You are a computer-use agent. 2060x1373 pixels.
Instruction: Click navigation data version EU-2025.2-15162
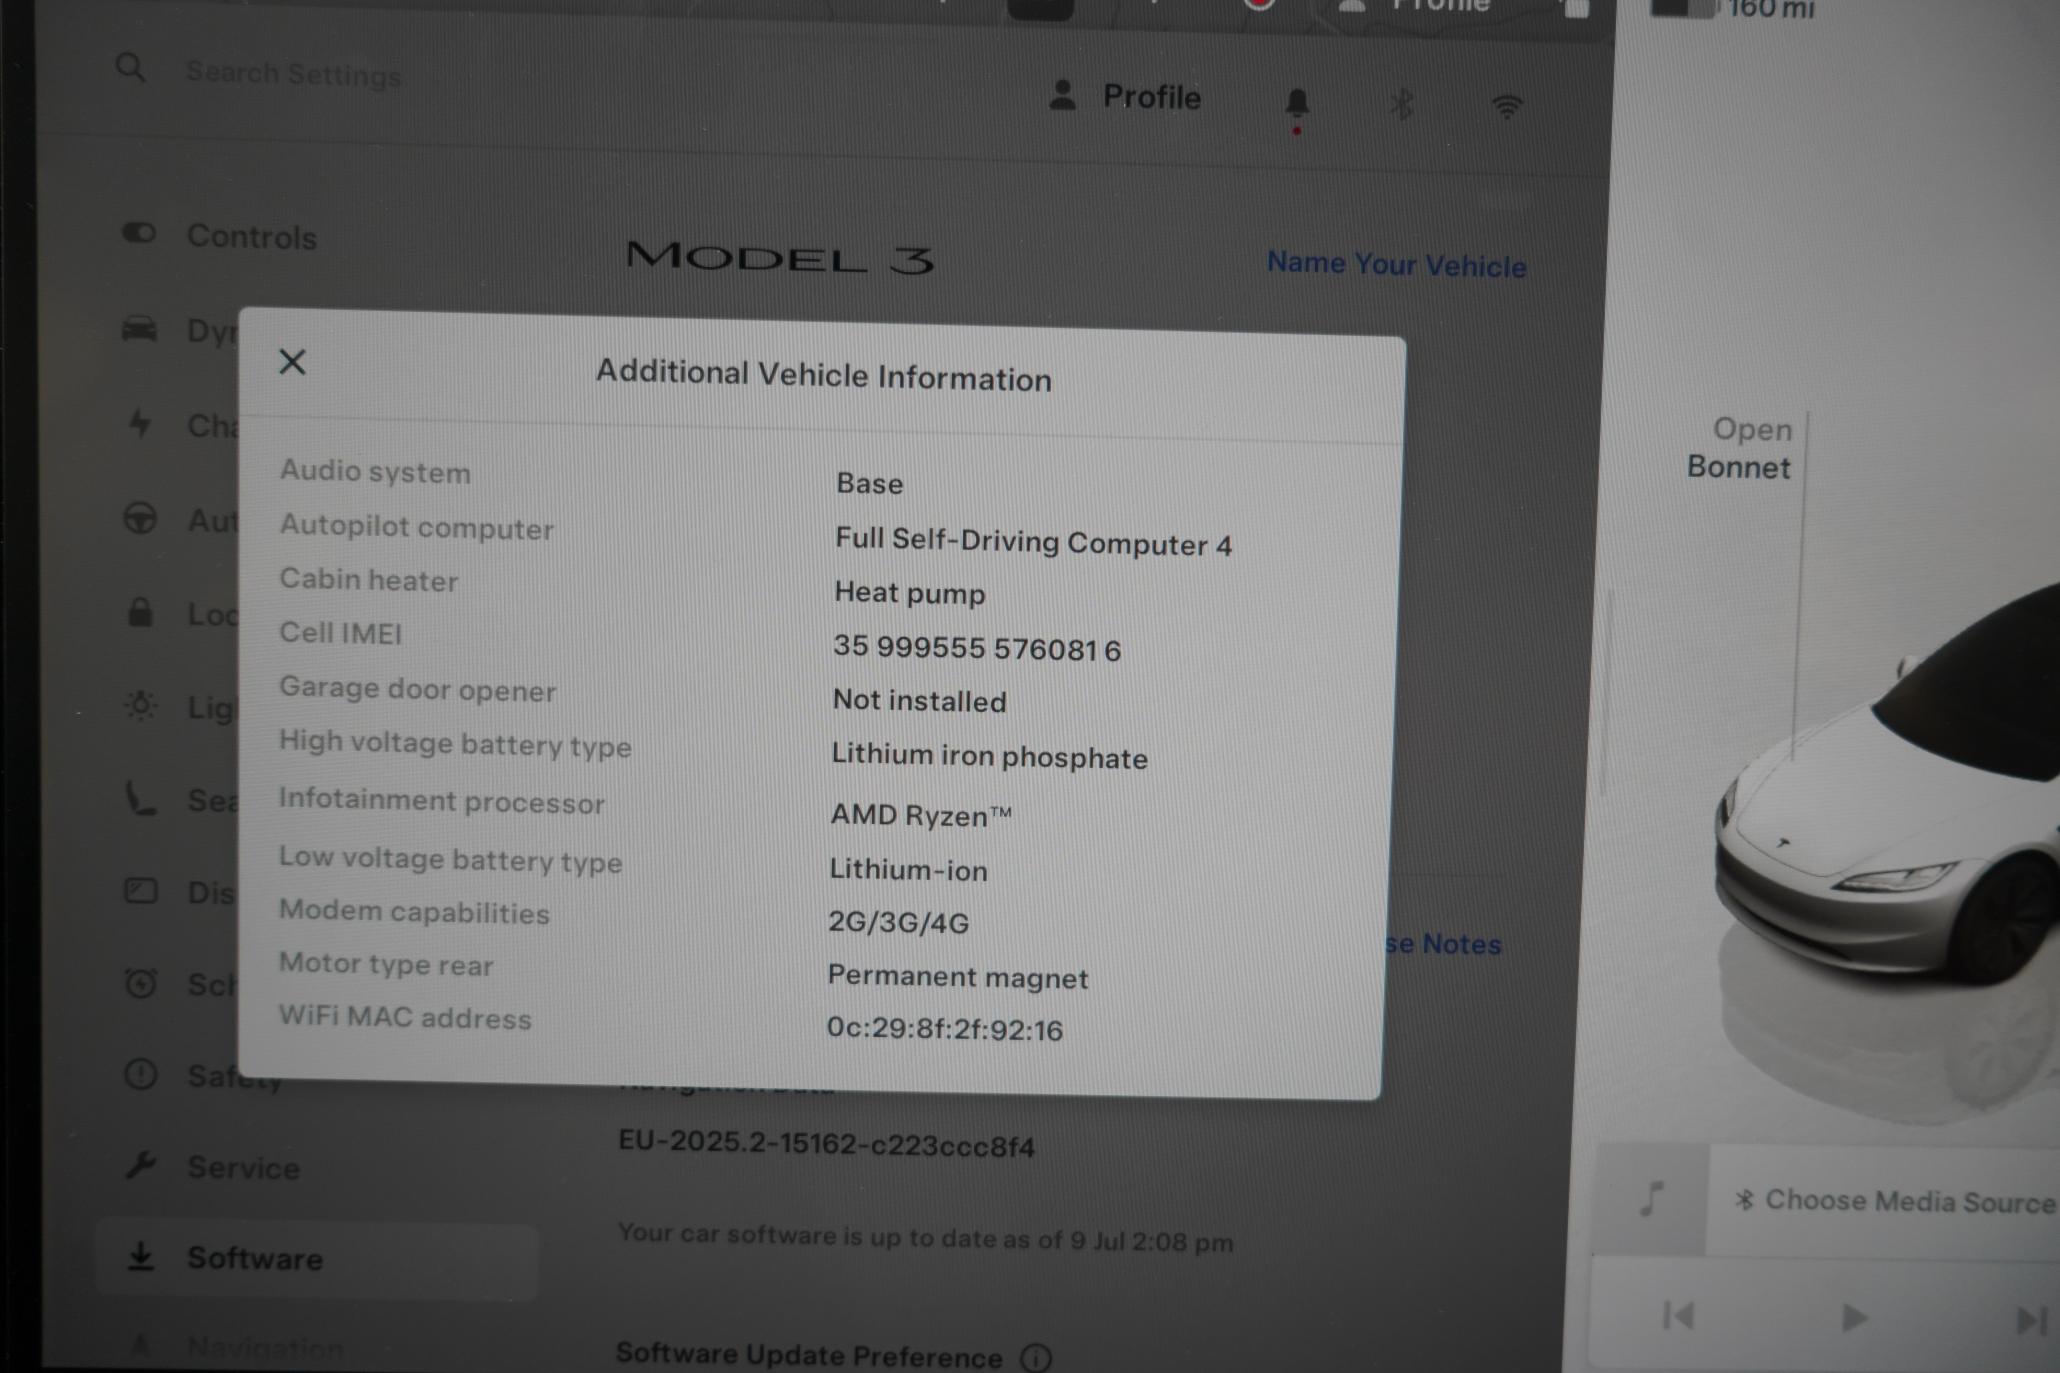[x=826, y=1143]
